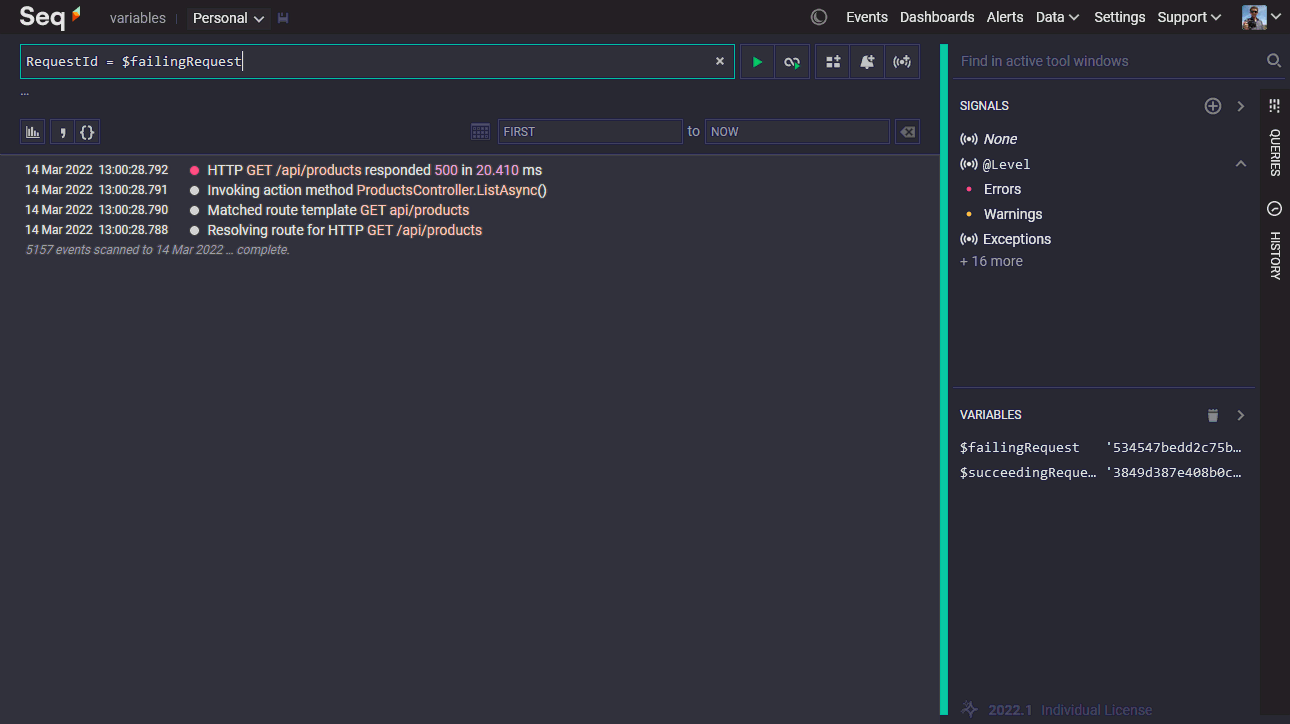Open Settings page
The width and height of the screenshot is (1290, 724).
click(x=1119, y=17)
